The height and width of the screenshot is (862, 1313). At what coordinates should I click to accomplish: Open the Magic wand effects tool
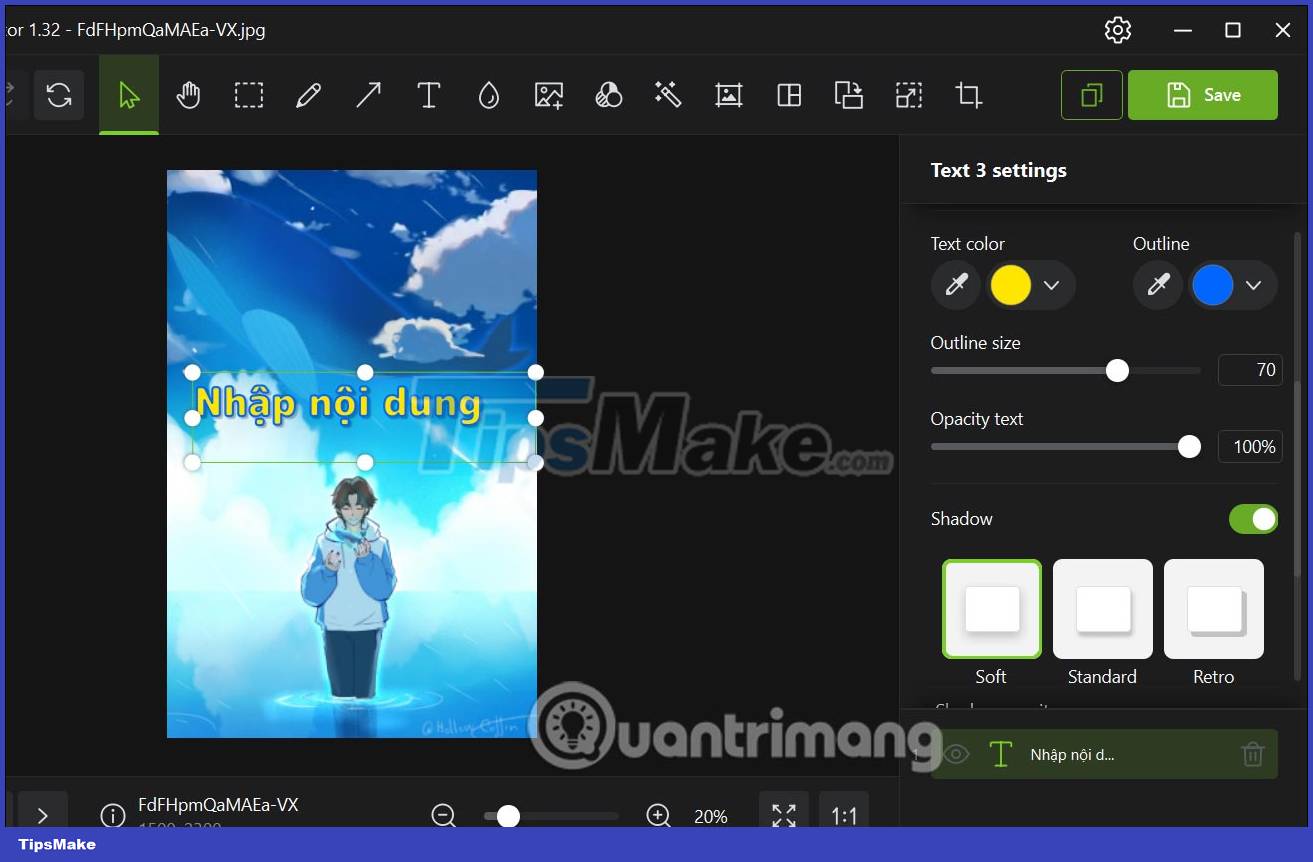pyautogui.click(x=668, y=95)
